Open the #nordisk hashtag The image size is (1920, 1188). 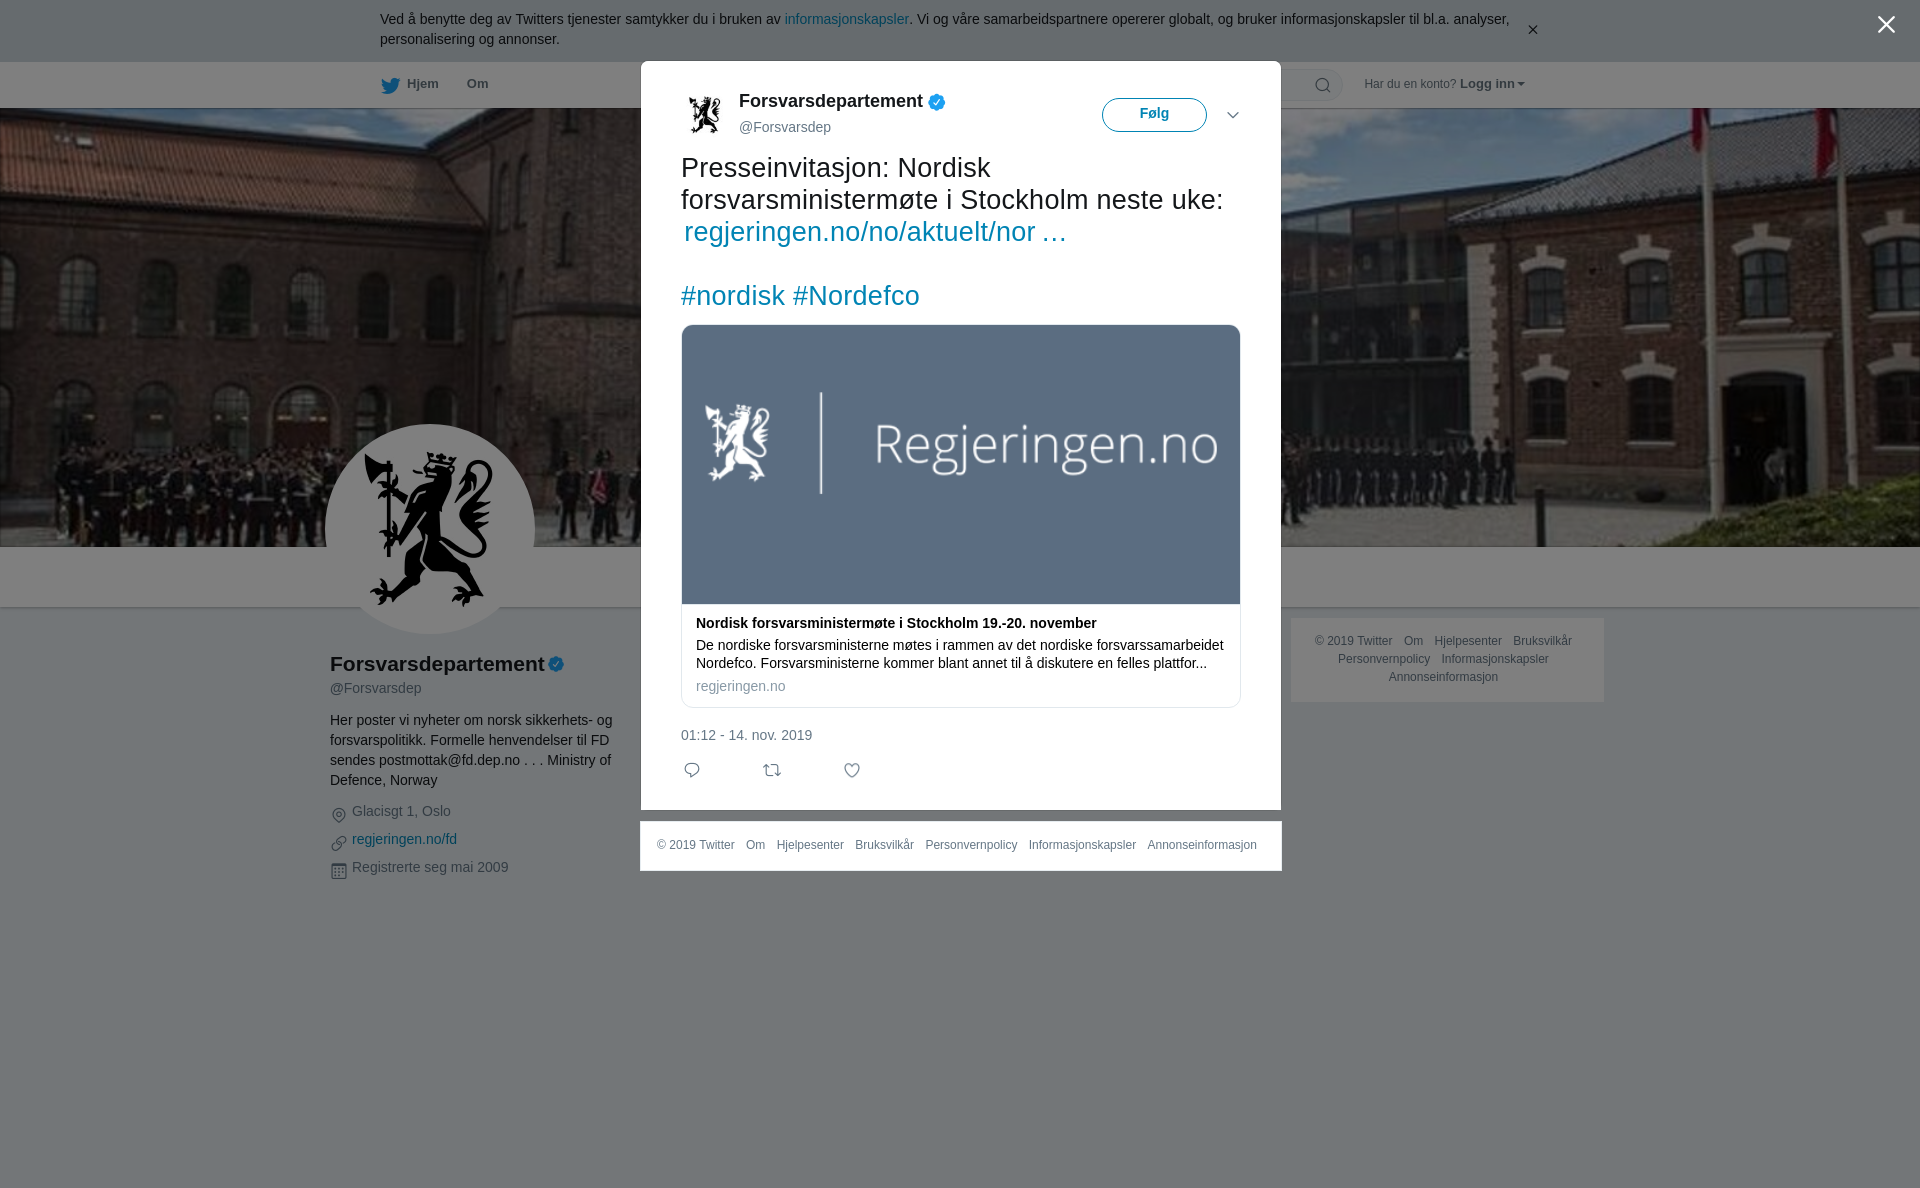[733, 296]
